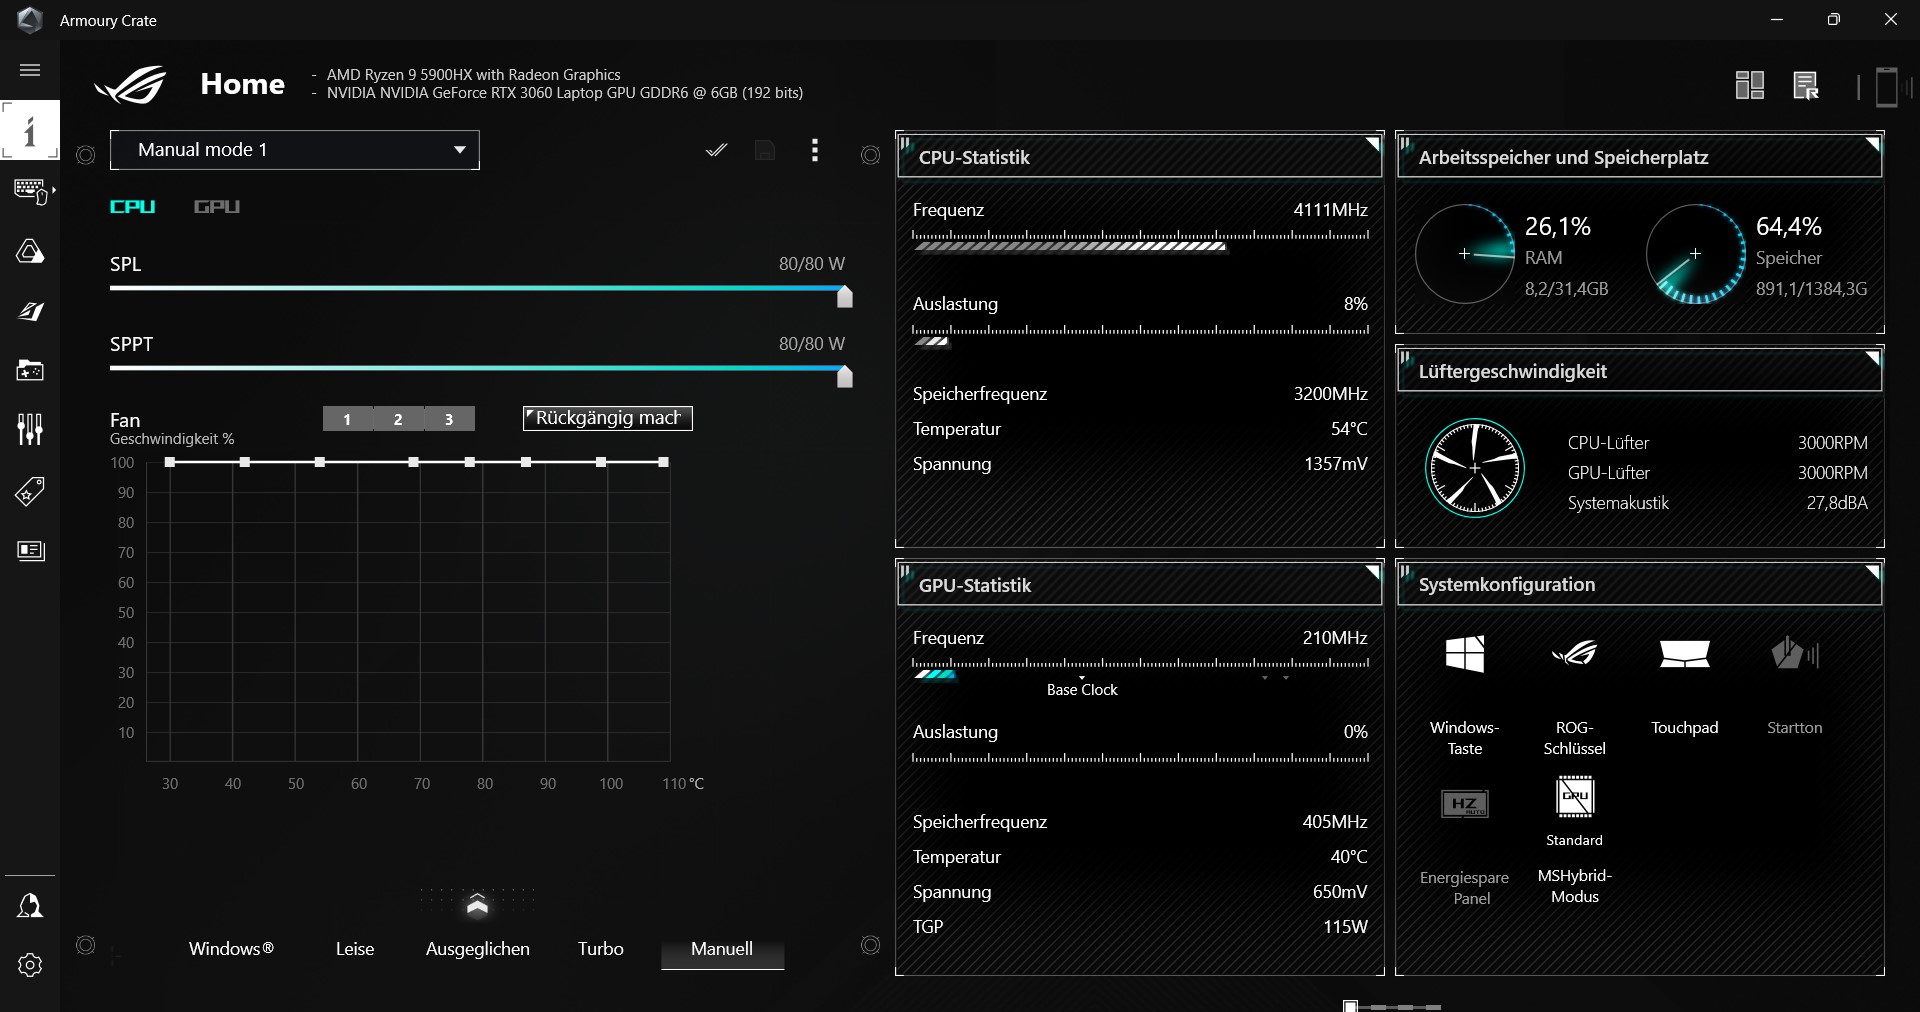Expand the mode panel with up chevron
Image resolution: width=1920 pixels, height=1012 pixels.
tap(477, 904)
